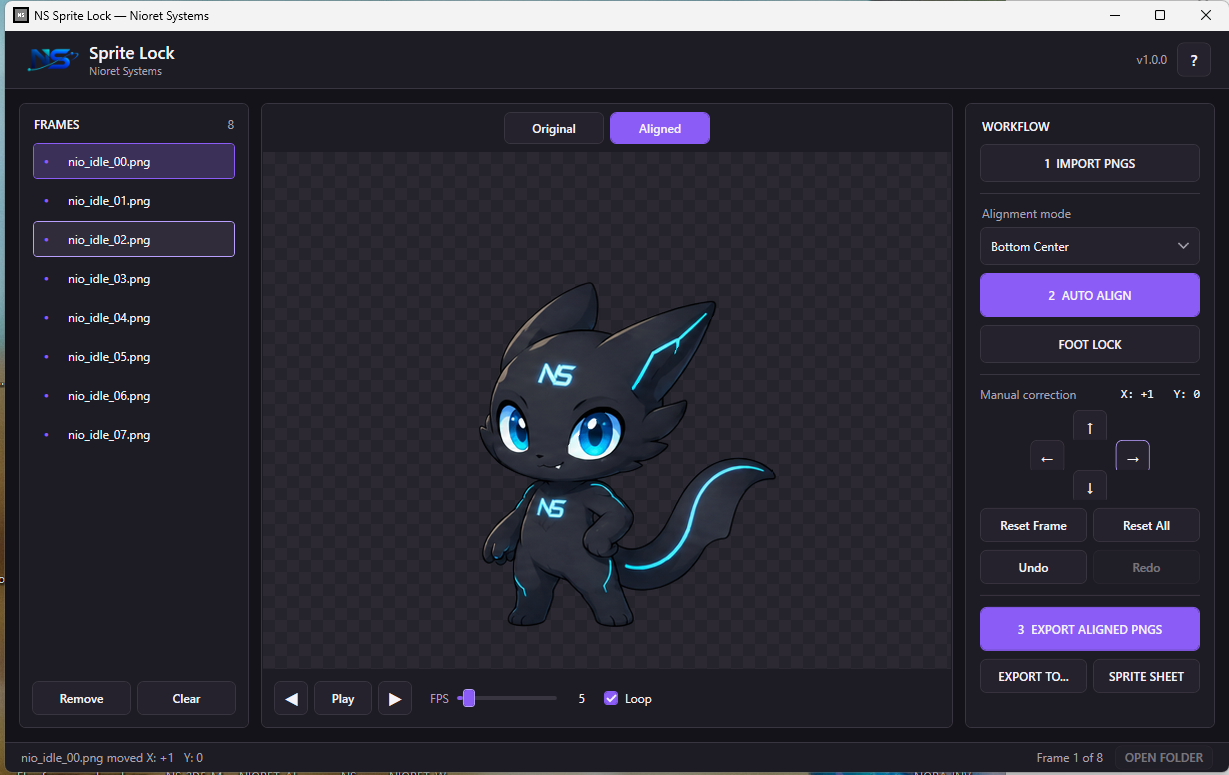Close the NS Sprite Lock window
The height and width of the screenshot is (775, 1229).
(1206, 15)
